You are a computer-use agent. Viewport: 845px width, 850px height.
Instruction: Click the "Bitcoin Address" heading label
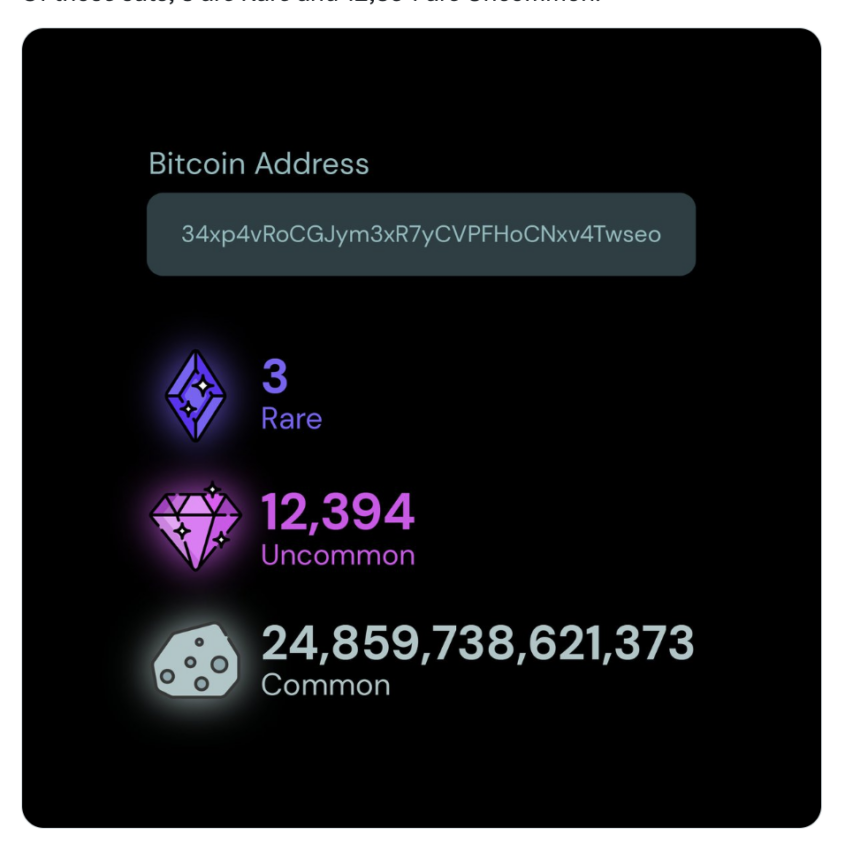click(x=259, y=164)
